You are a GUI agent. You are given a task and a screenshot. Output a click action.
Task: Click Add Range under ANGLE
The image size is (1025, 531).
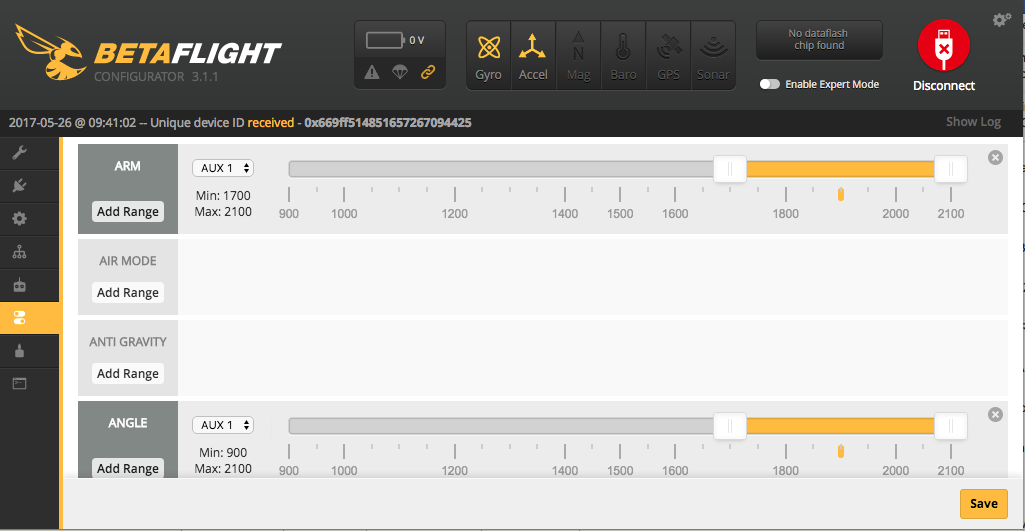[127, 468]
